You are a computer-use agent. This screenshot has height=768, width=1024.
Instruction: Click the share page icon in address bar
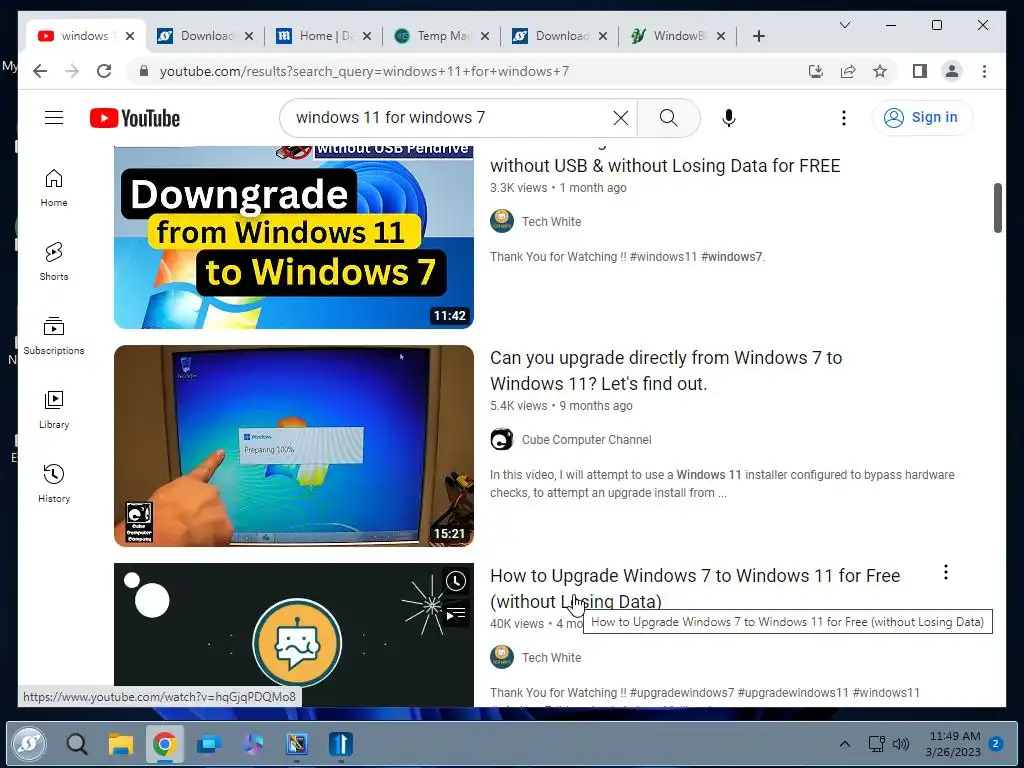point(848,71)
